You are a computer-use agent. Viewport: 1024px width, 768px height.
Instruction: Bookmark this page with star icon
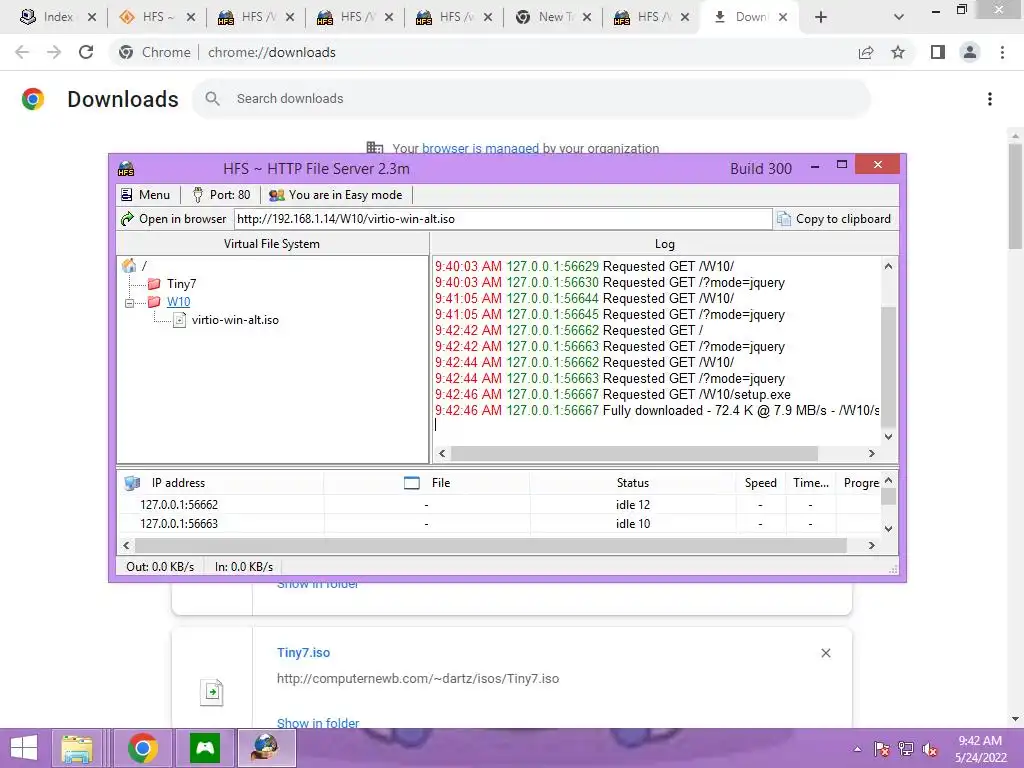pos(898,52)
